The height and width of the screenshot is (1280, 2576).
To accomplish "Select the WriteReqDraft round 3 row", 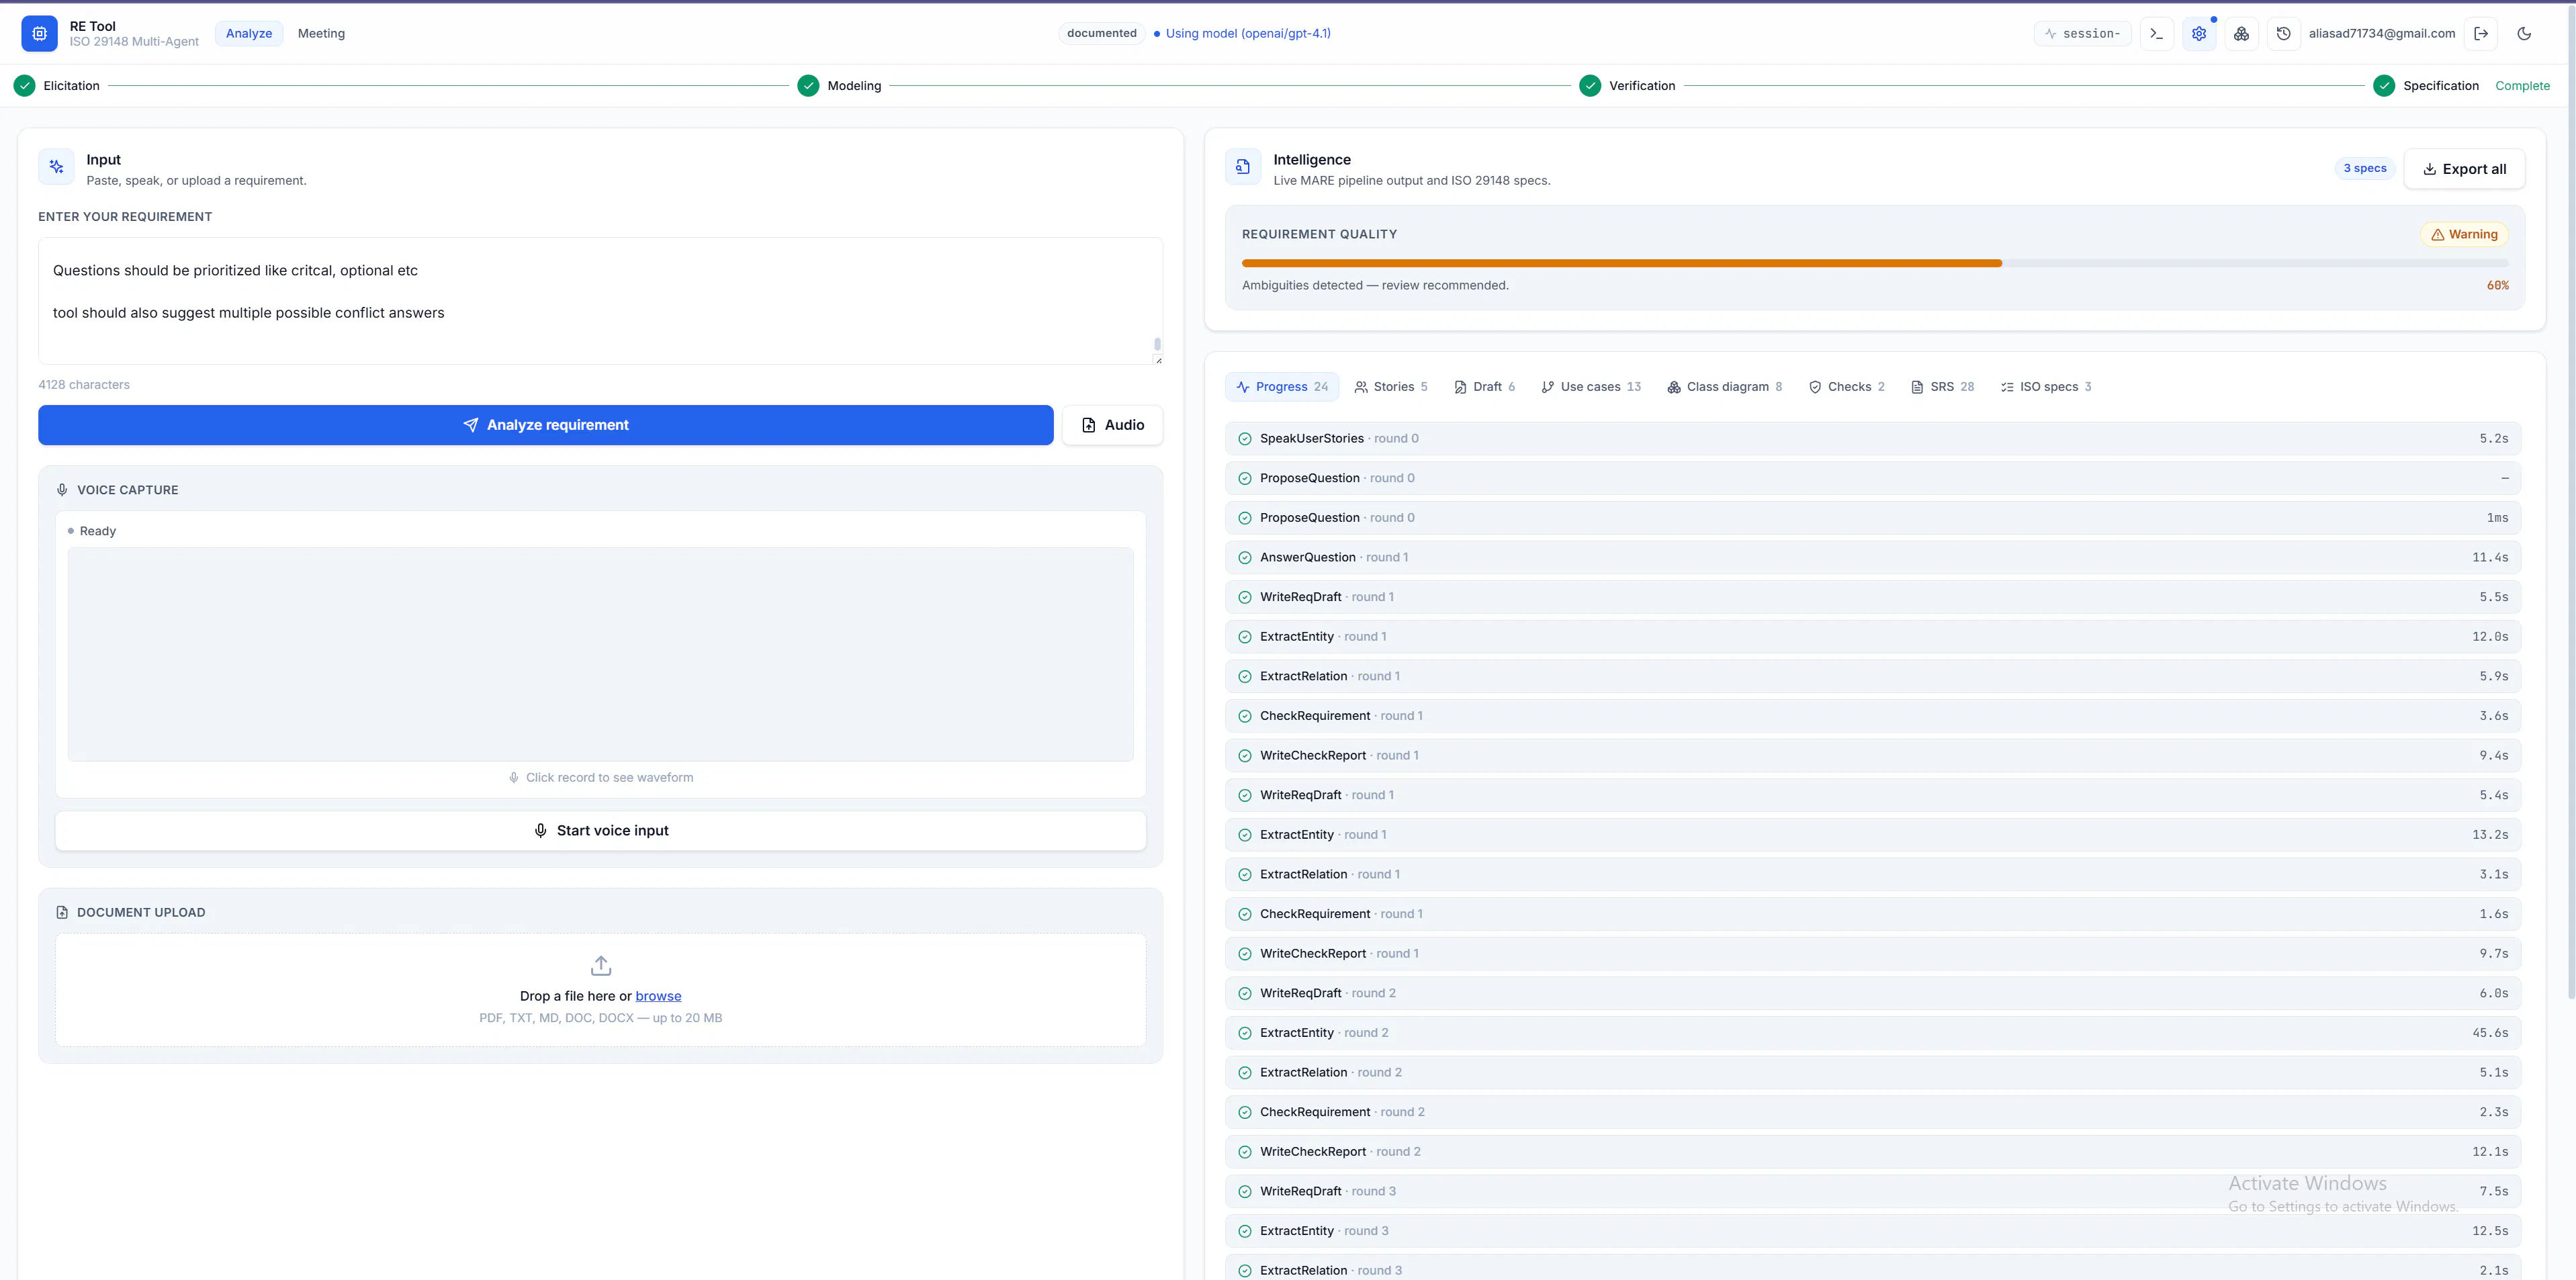I will pos(1873,1192).
